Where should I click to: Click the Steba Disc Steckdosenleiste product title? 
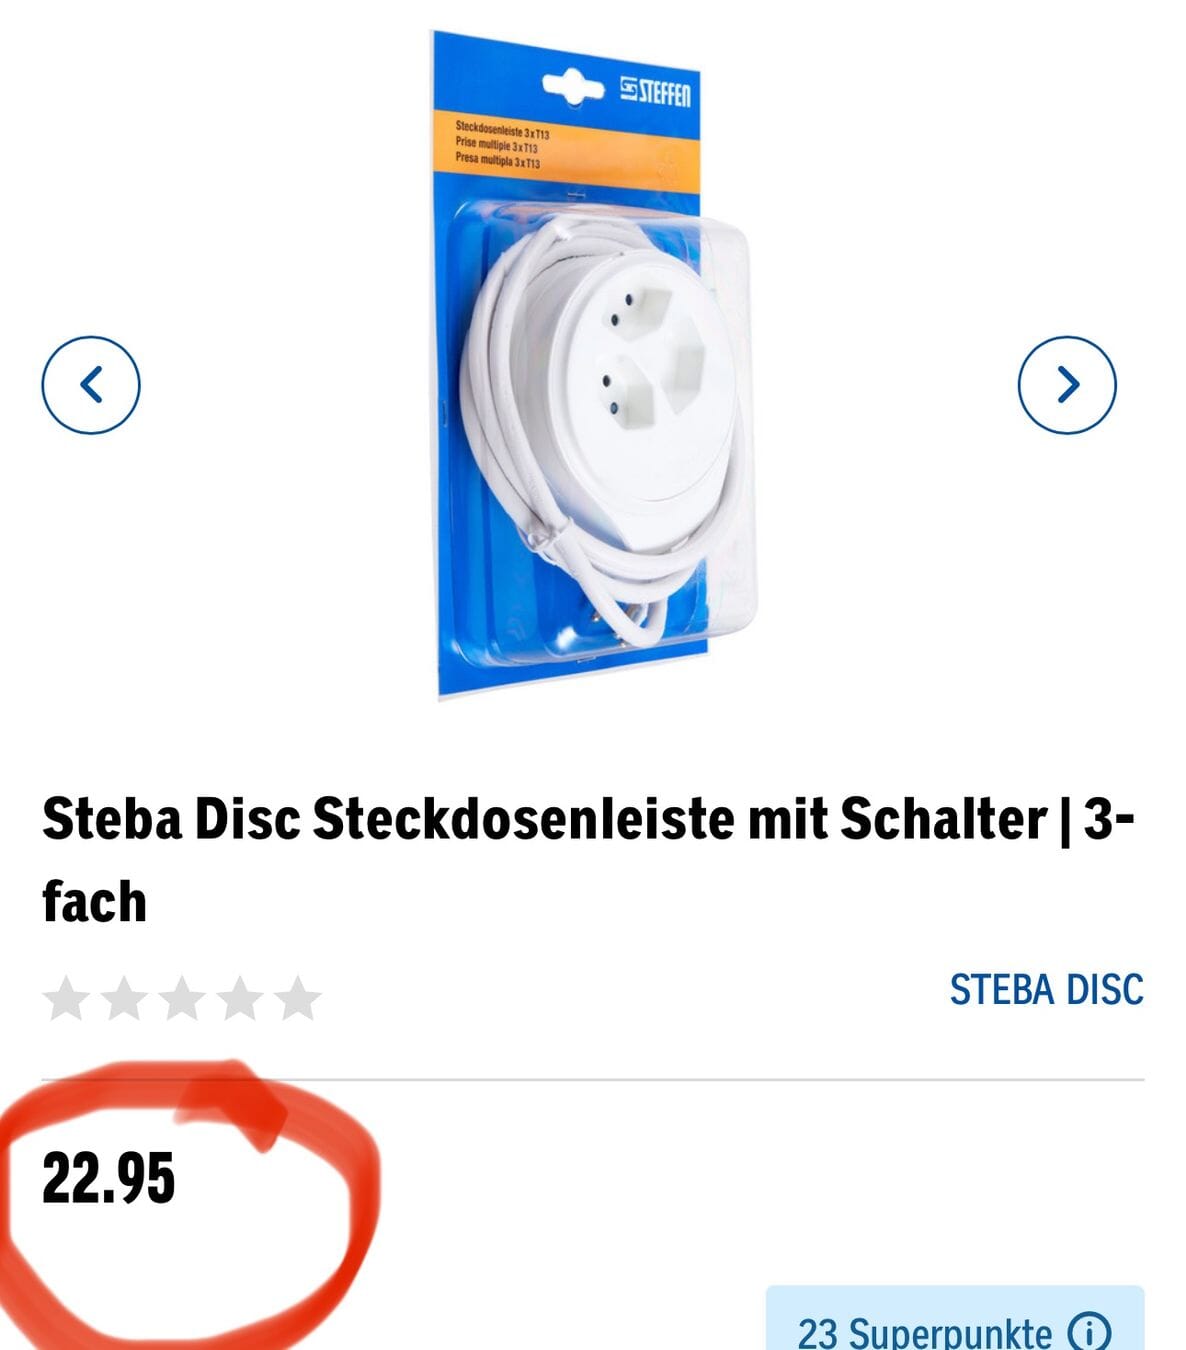pyautogui.click(x=588, y=860)
